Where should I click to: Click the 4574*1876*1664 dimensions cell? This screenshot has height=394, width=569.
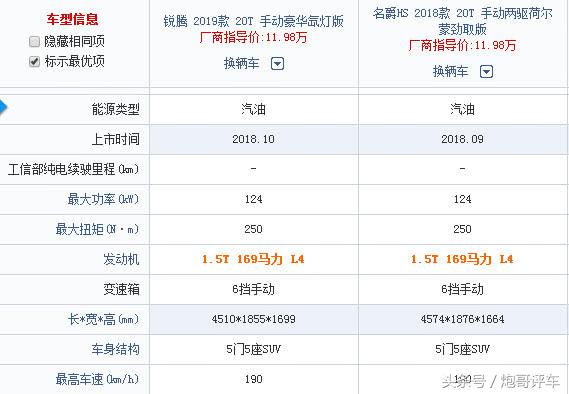pyautogui.click(x=462, y=319)
